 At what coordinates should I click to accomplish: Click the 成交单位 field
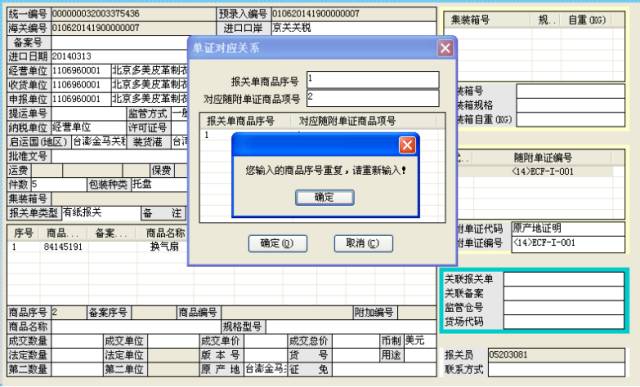(x=173, y=341)
